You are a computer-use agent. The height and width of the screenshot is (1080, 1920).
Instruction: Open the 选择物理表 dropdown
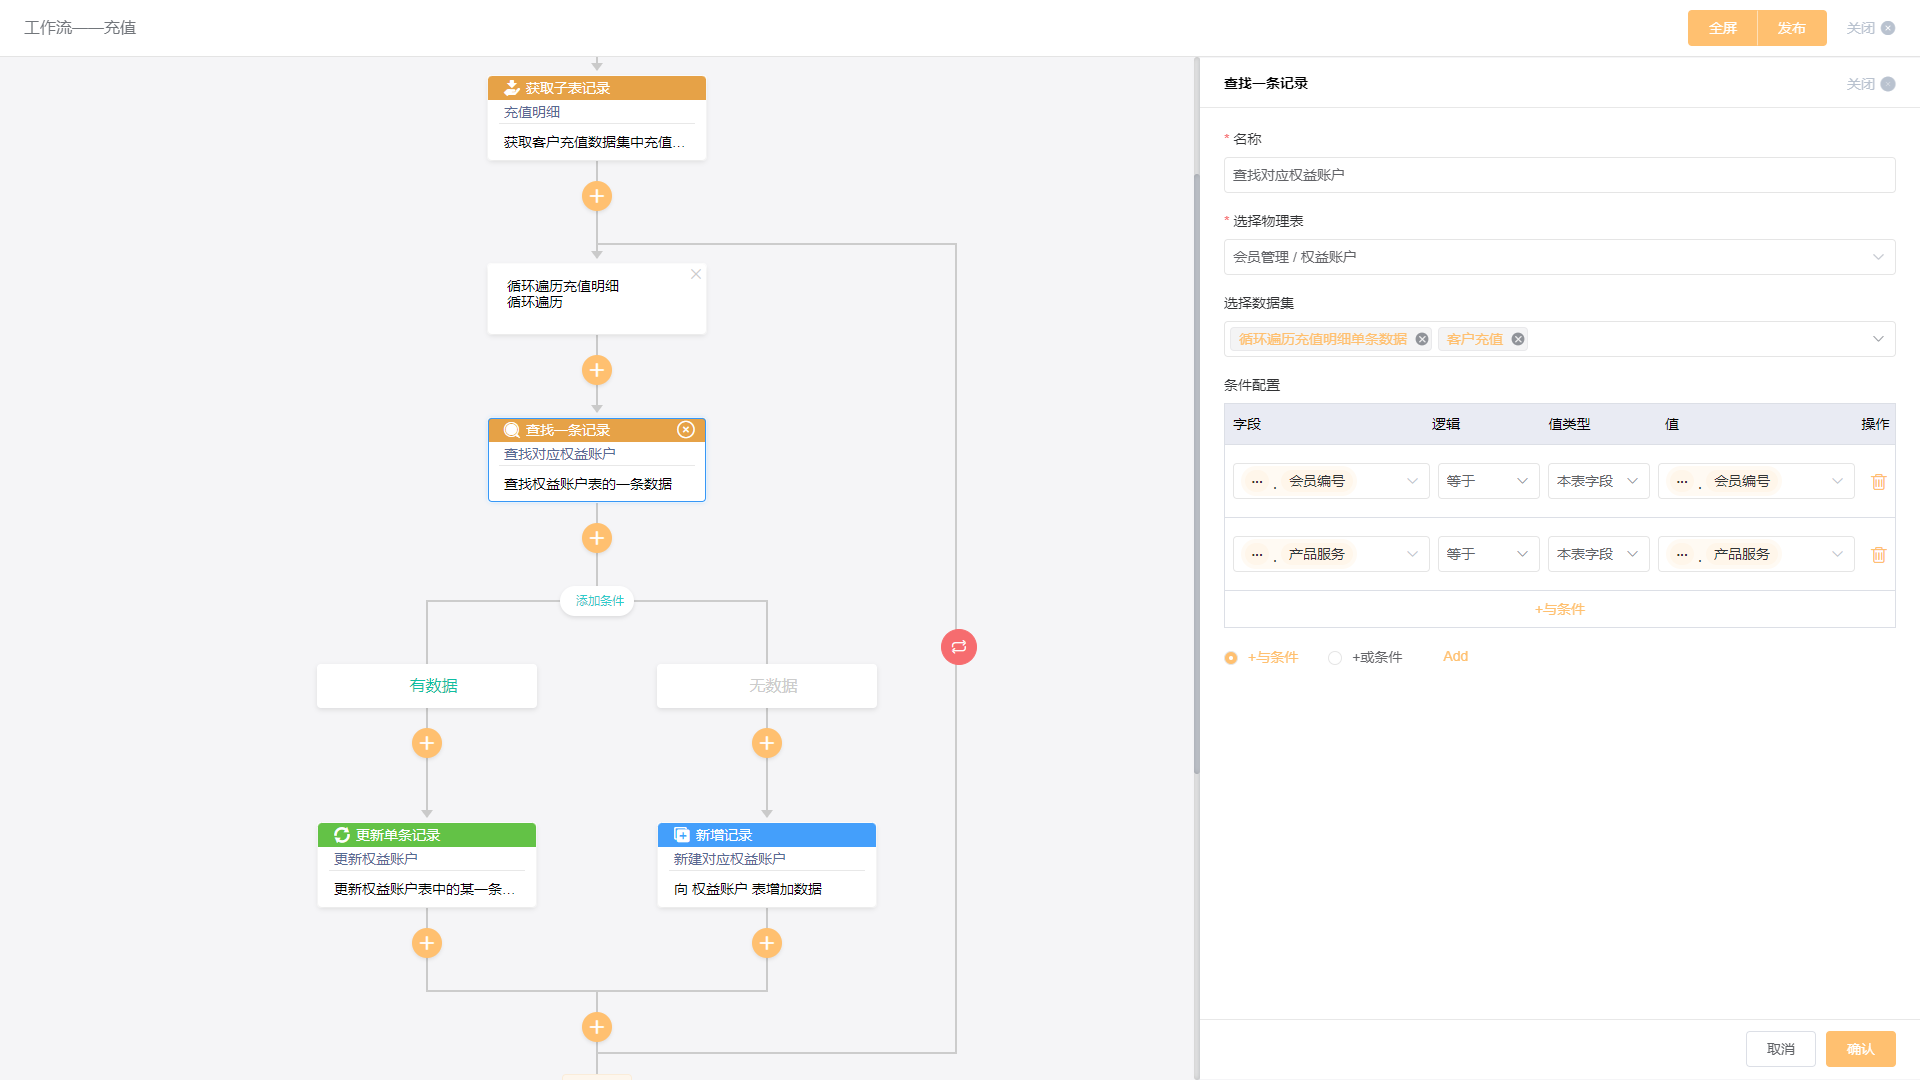tap(1559, 257)
